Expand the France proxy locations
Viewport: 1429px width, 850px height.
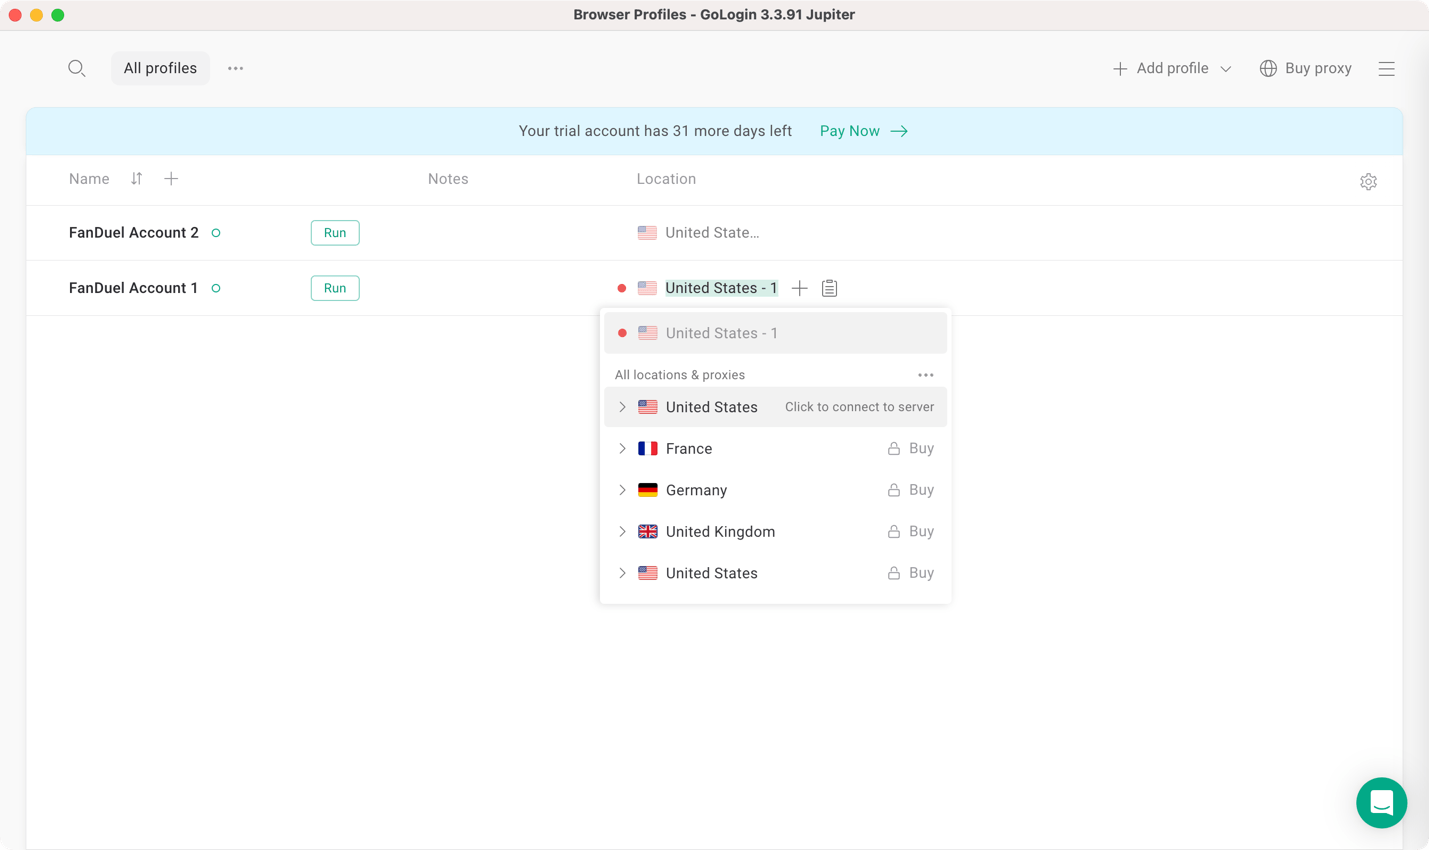tap(622, 449)
